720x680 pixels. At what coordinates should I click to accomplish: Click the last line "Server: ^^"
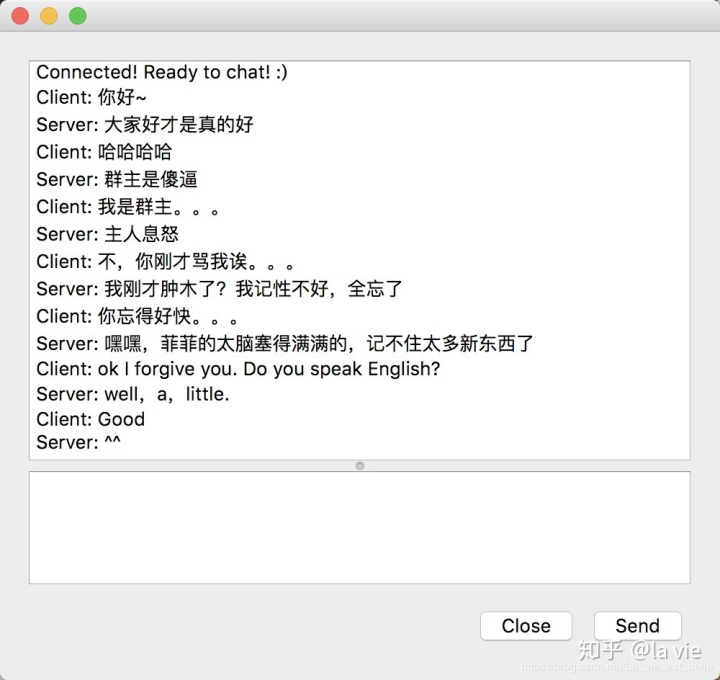[x=79, y=443]
